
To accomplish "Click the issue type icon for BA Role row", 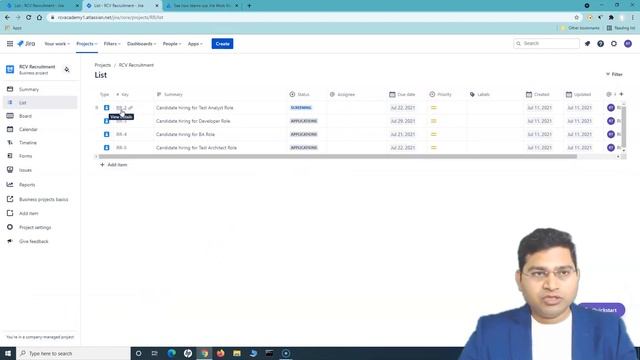I will coord(107,134).
